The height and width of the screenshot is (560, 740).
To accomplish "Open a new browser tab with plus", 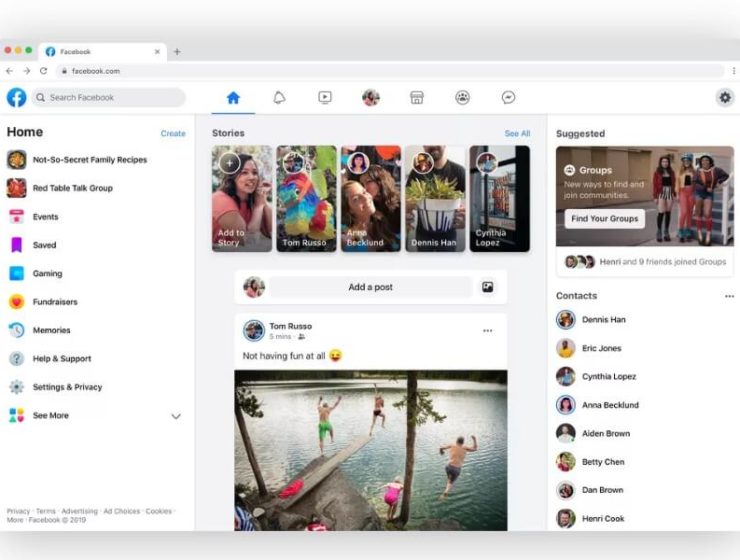I will coord(177,51).
